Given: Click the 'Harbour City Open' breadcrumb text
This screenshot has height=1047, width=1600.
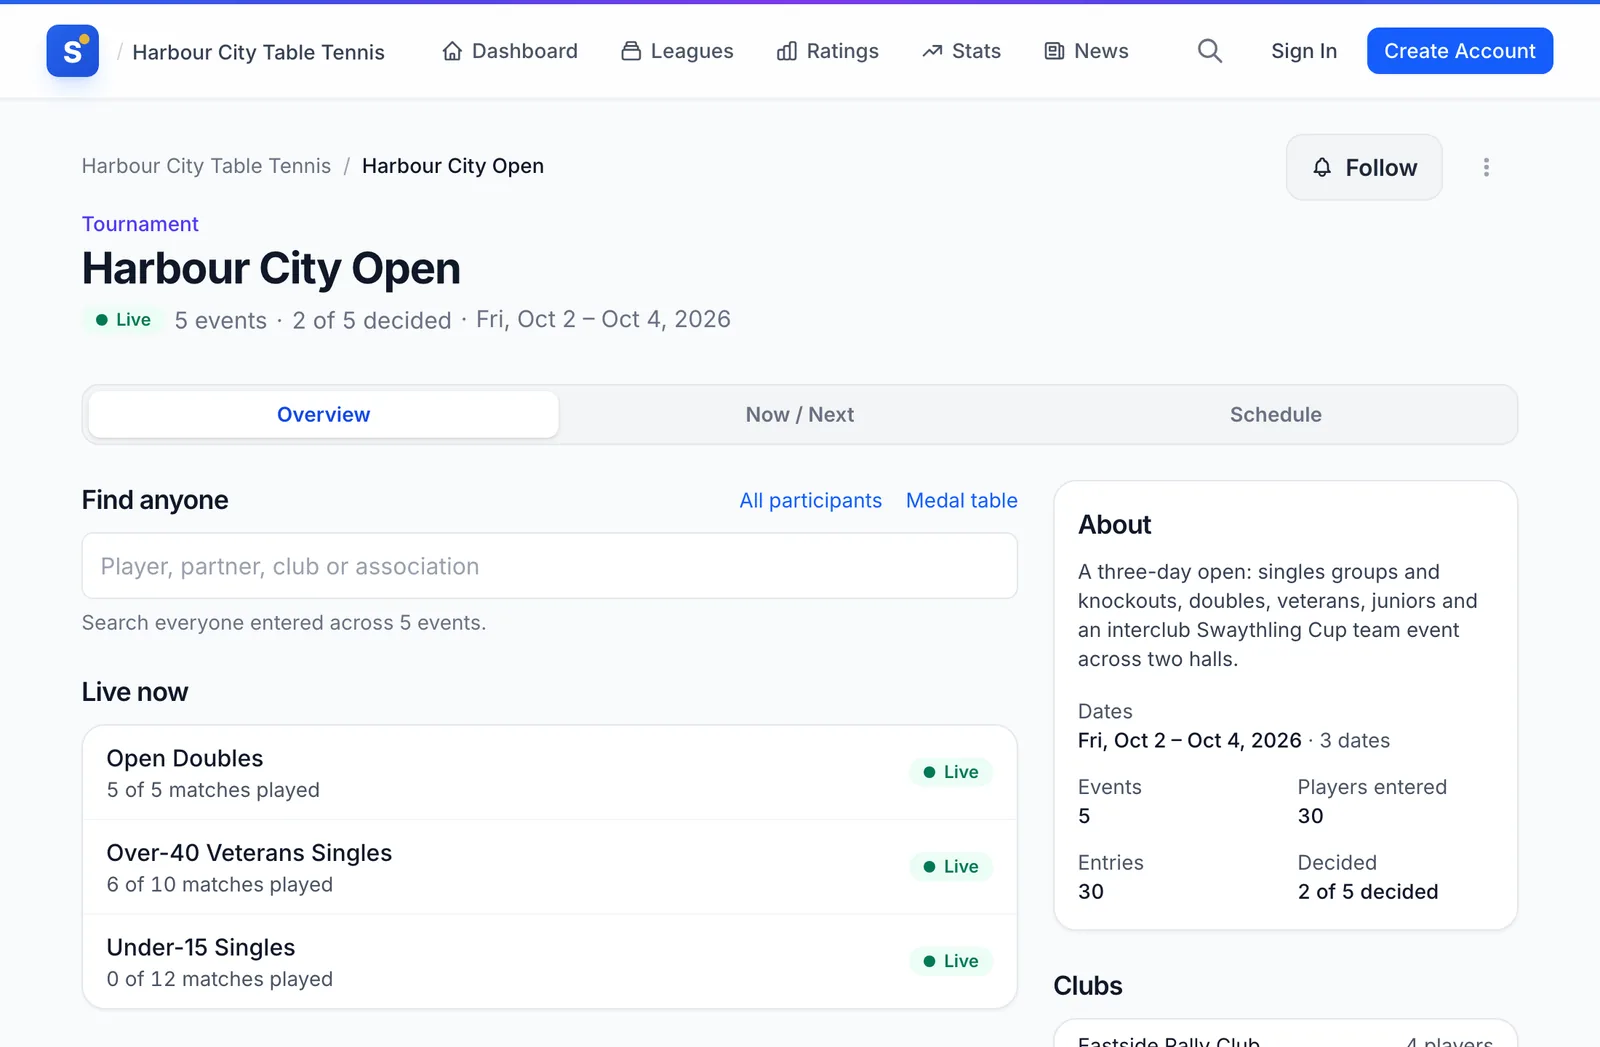Looking at the screenshot, I should [x=453, y=166].
